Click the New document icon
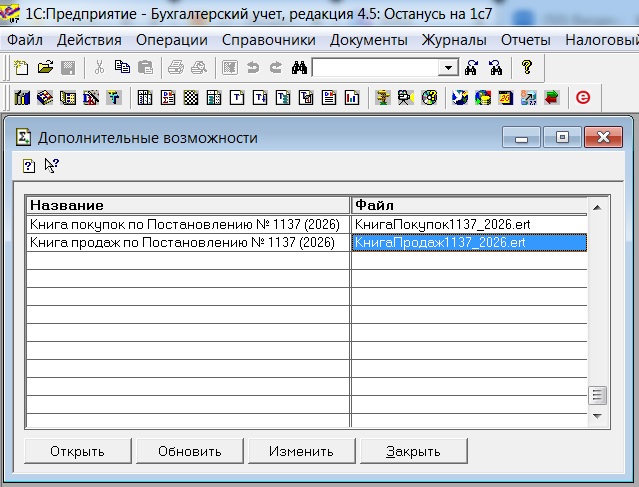Viewport: 639px width, 487px height. (21, 67)
